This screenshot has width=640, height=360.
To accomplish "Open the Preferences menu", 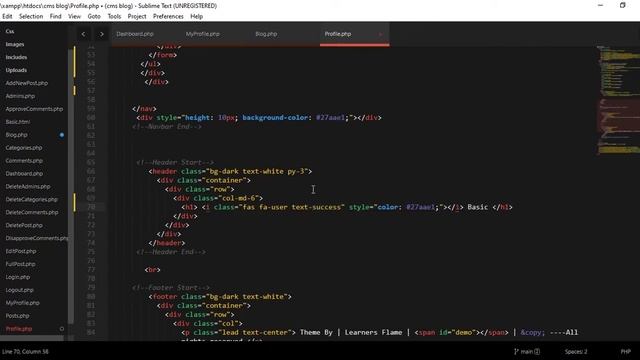I will click(x=168, y=16).
